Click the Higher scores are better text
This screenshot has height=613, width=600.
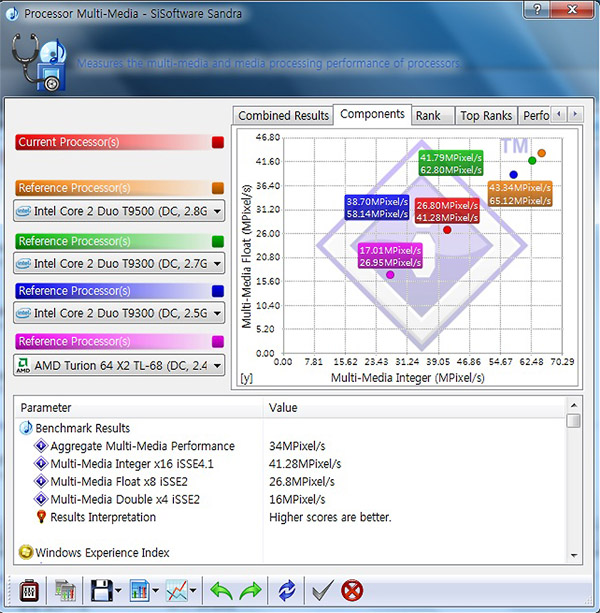tap(330, 517)
